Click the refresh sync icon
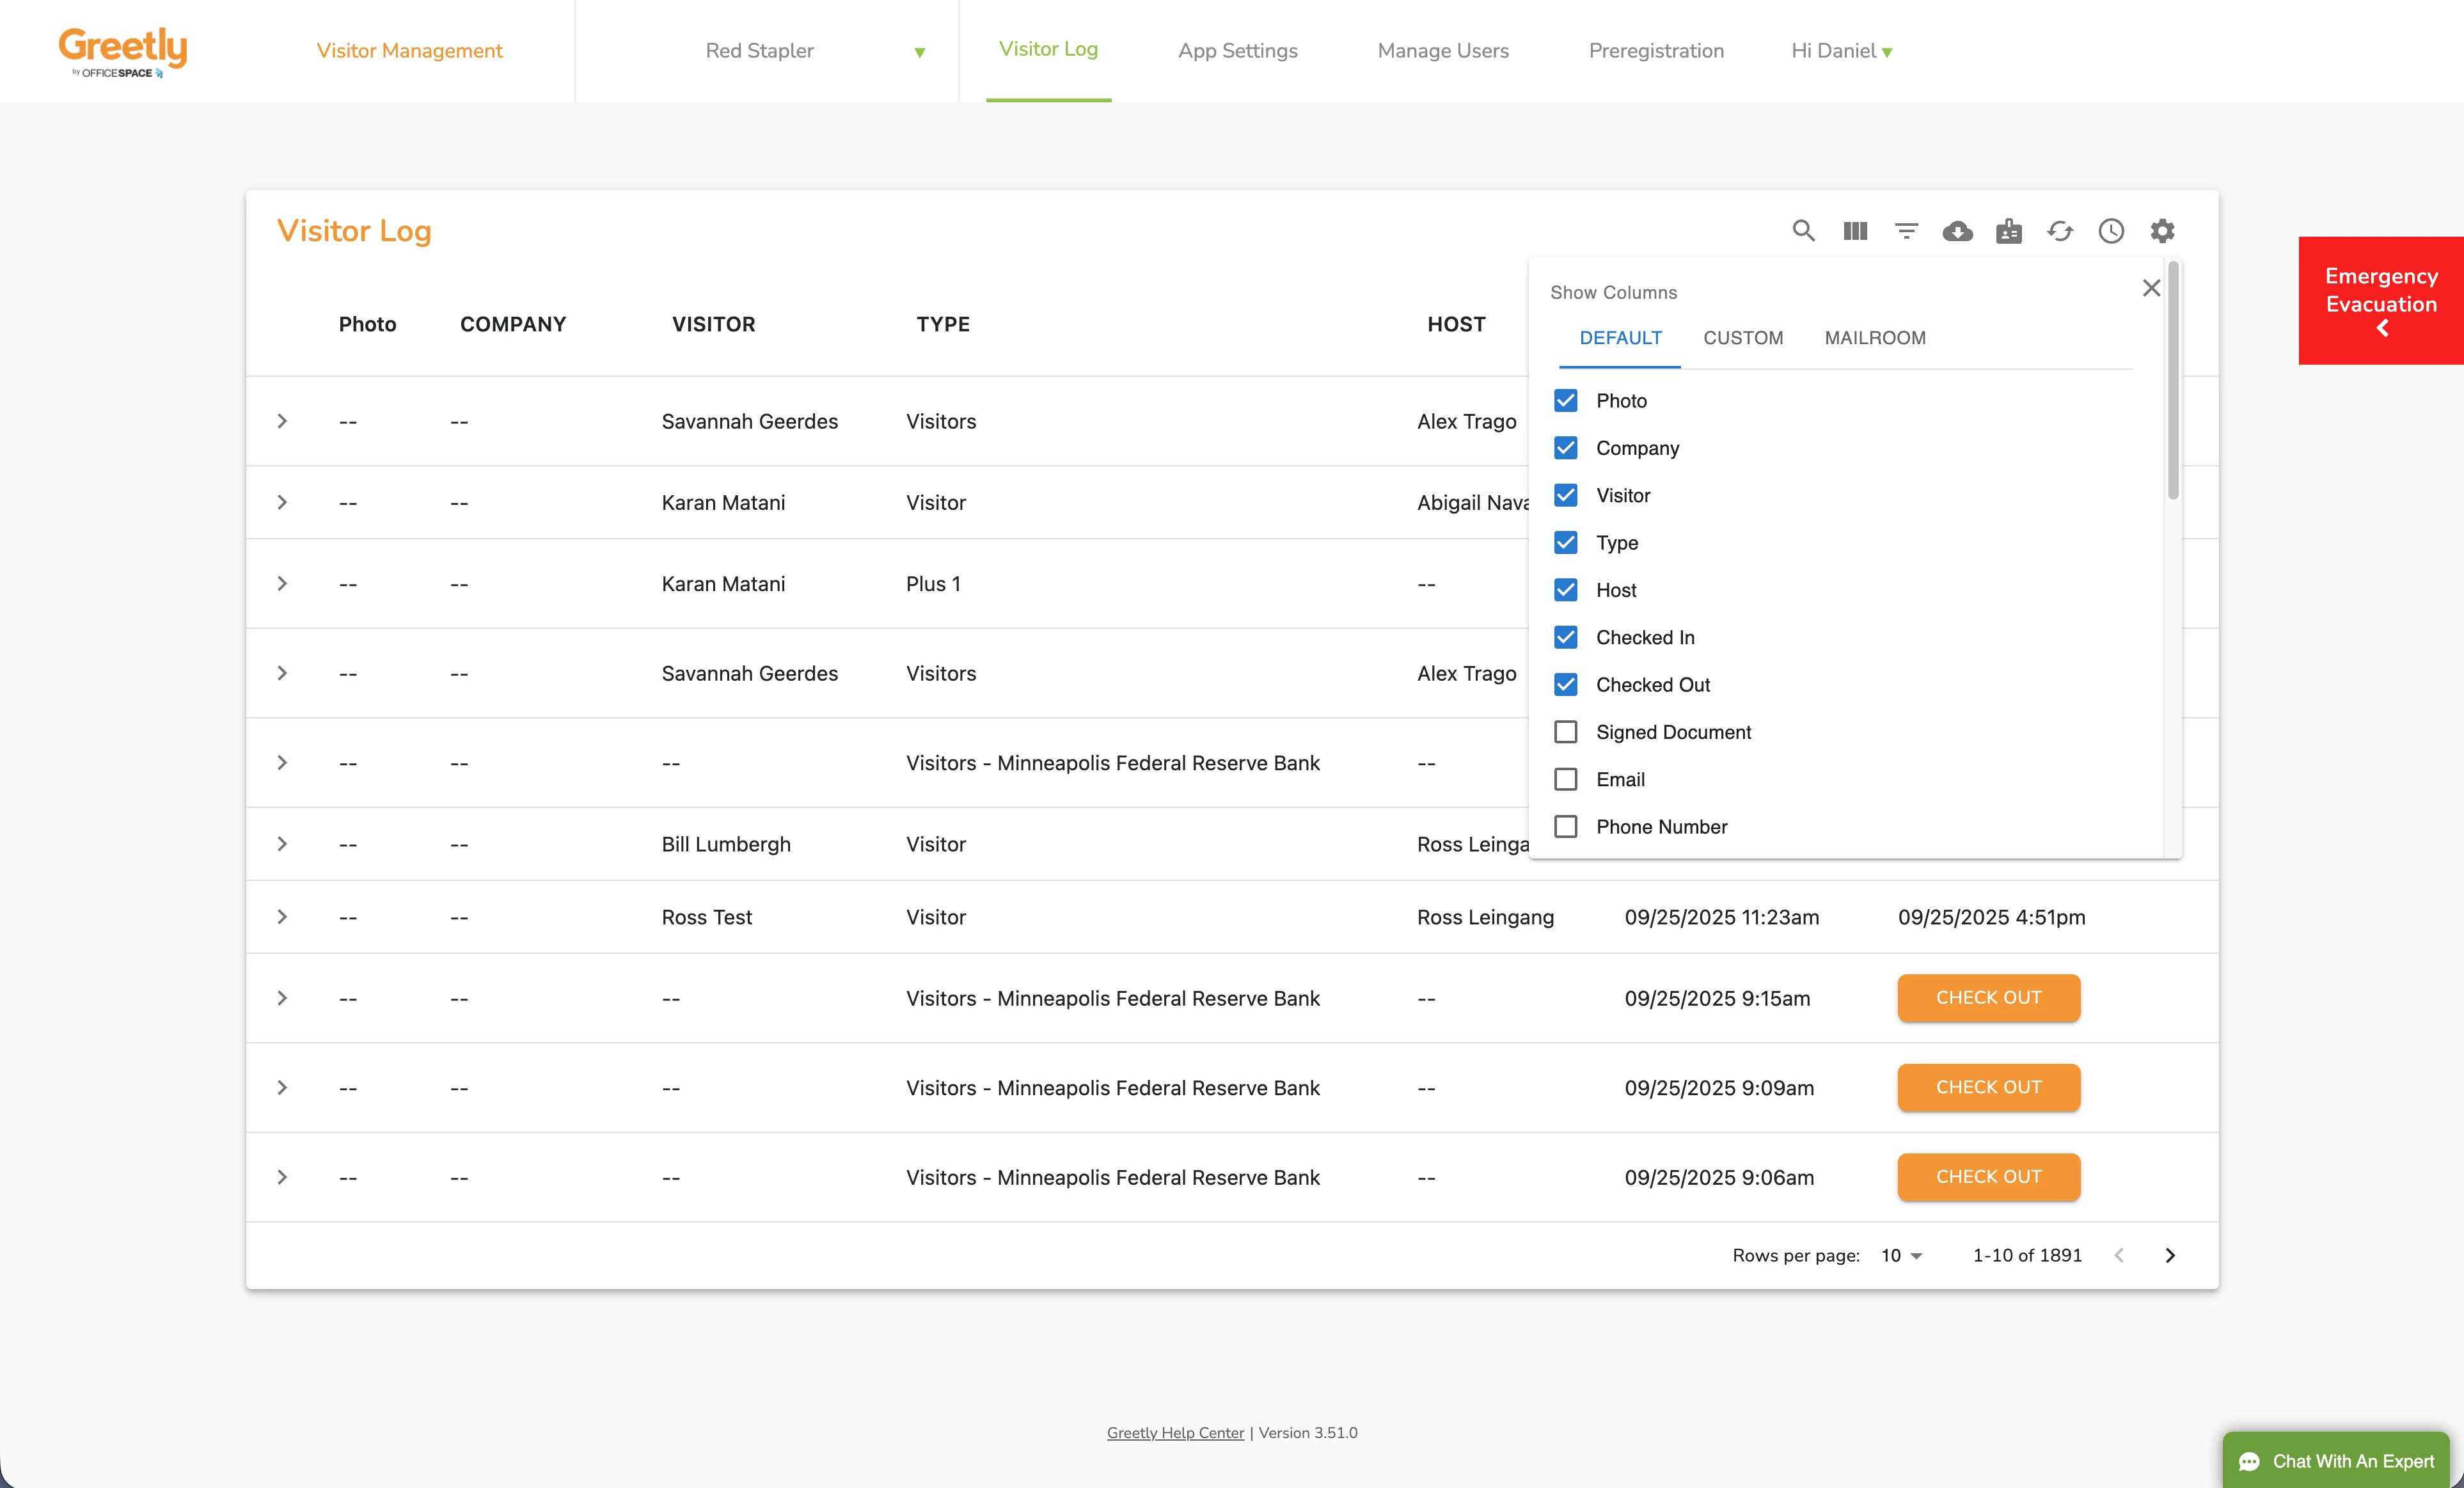The width and height of the screenshot is (2464, 1488). tap(2060, 231)
